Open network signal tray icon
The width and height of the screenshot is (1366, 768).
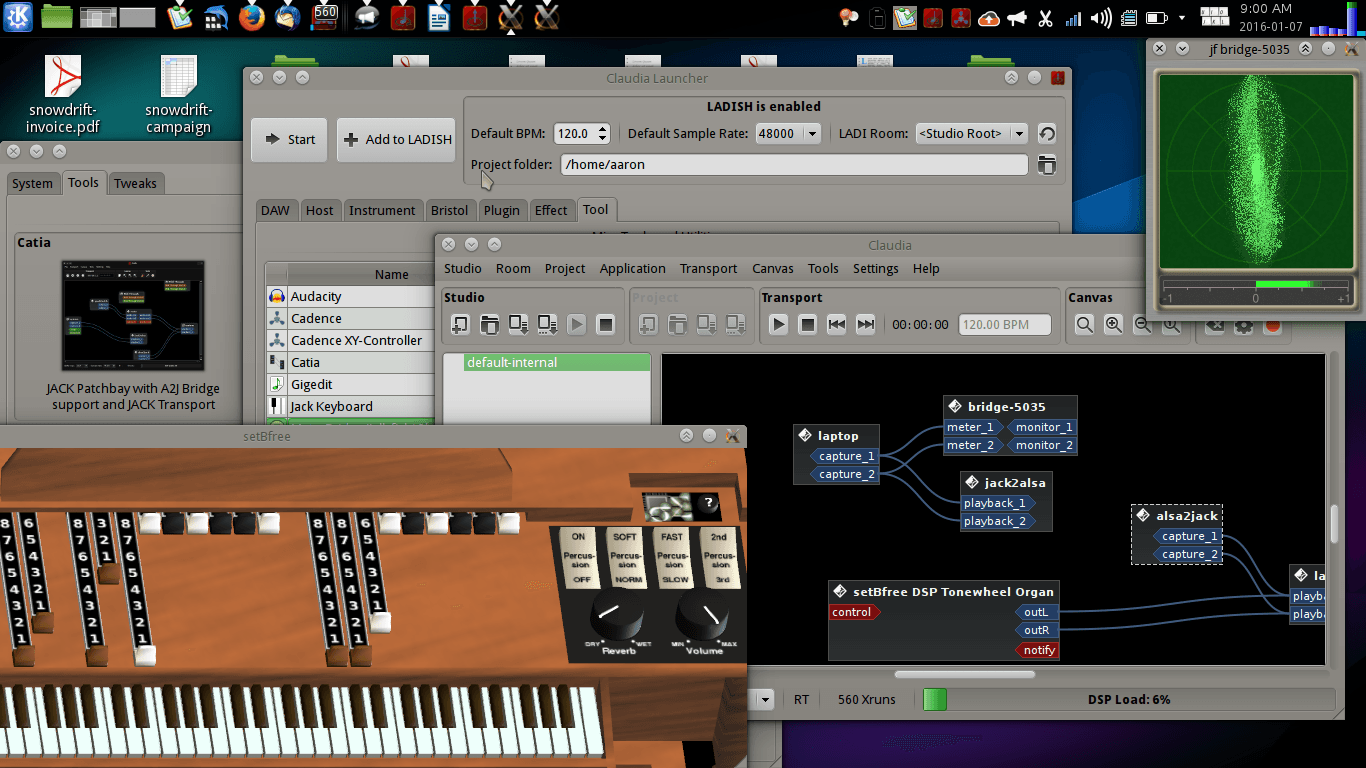1073,18
